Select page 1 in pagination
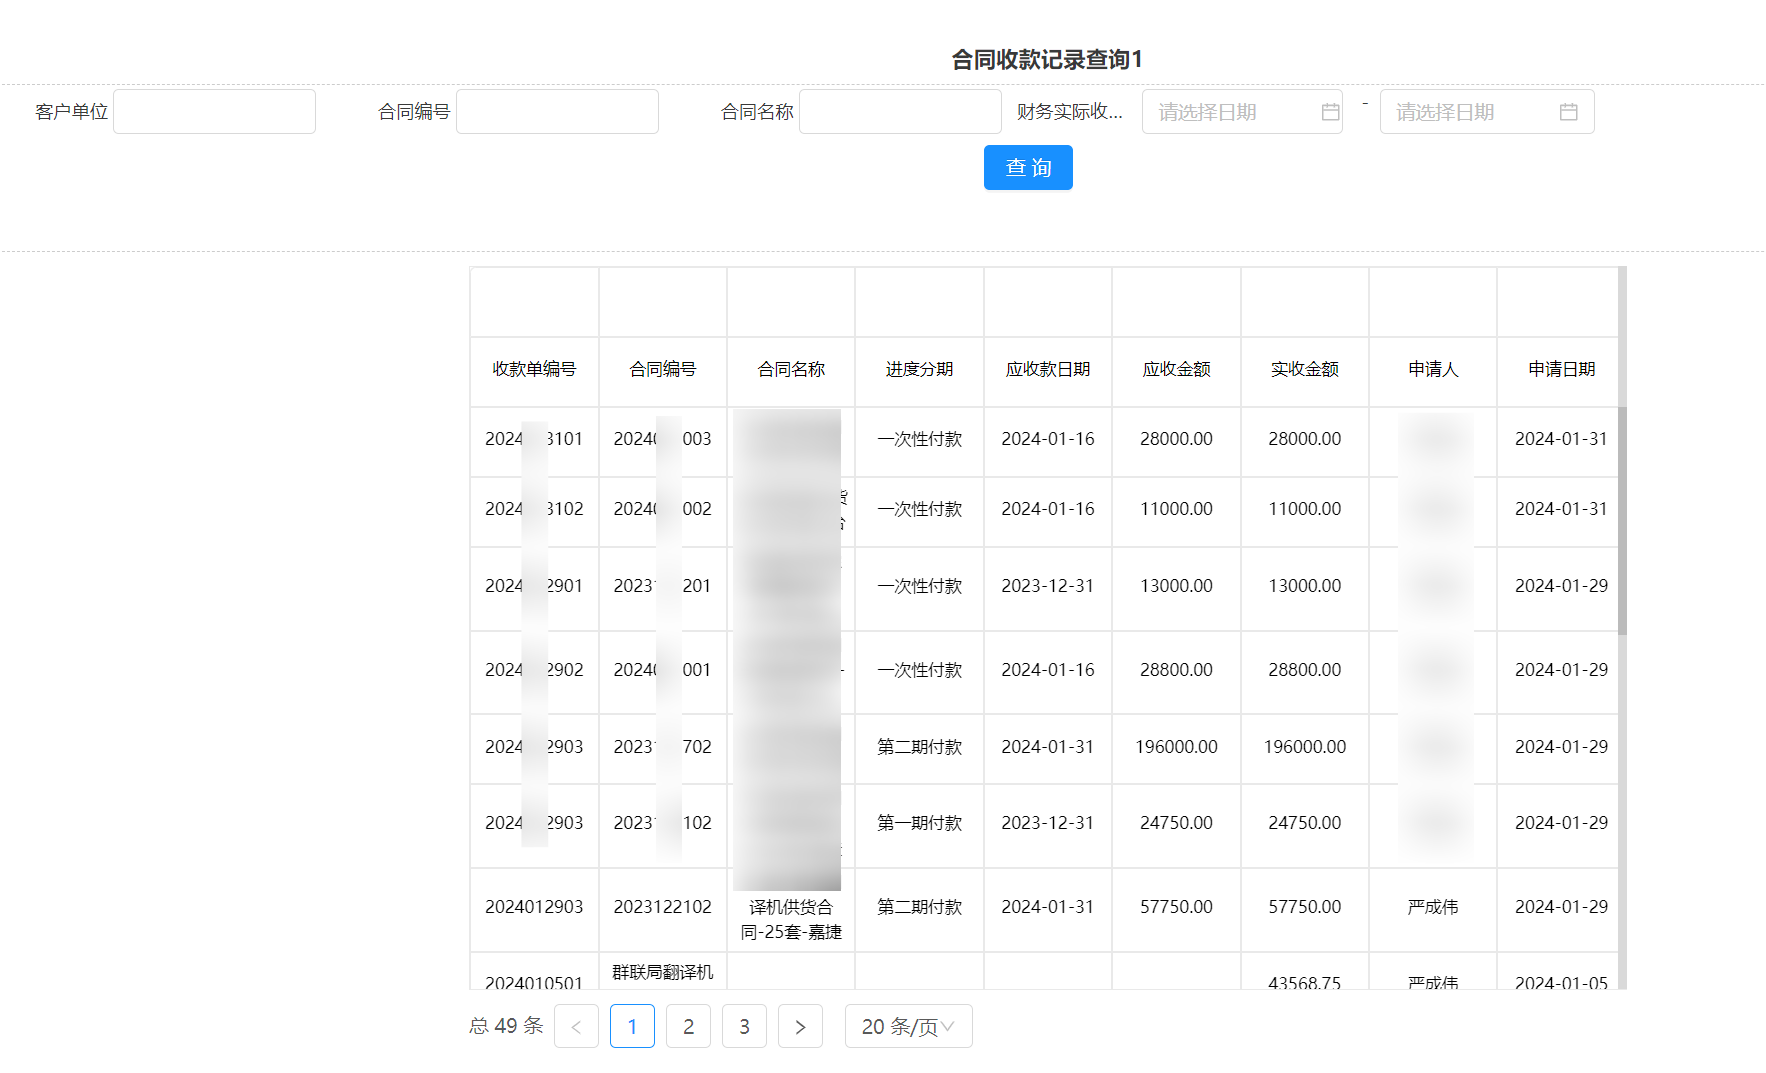The width and height of the screenshot is (1766, 1073). pyautogui.click(x=632, y=1026)
